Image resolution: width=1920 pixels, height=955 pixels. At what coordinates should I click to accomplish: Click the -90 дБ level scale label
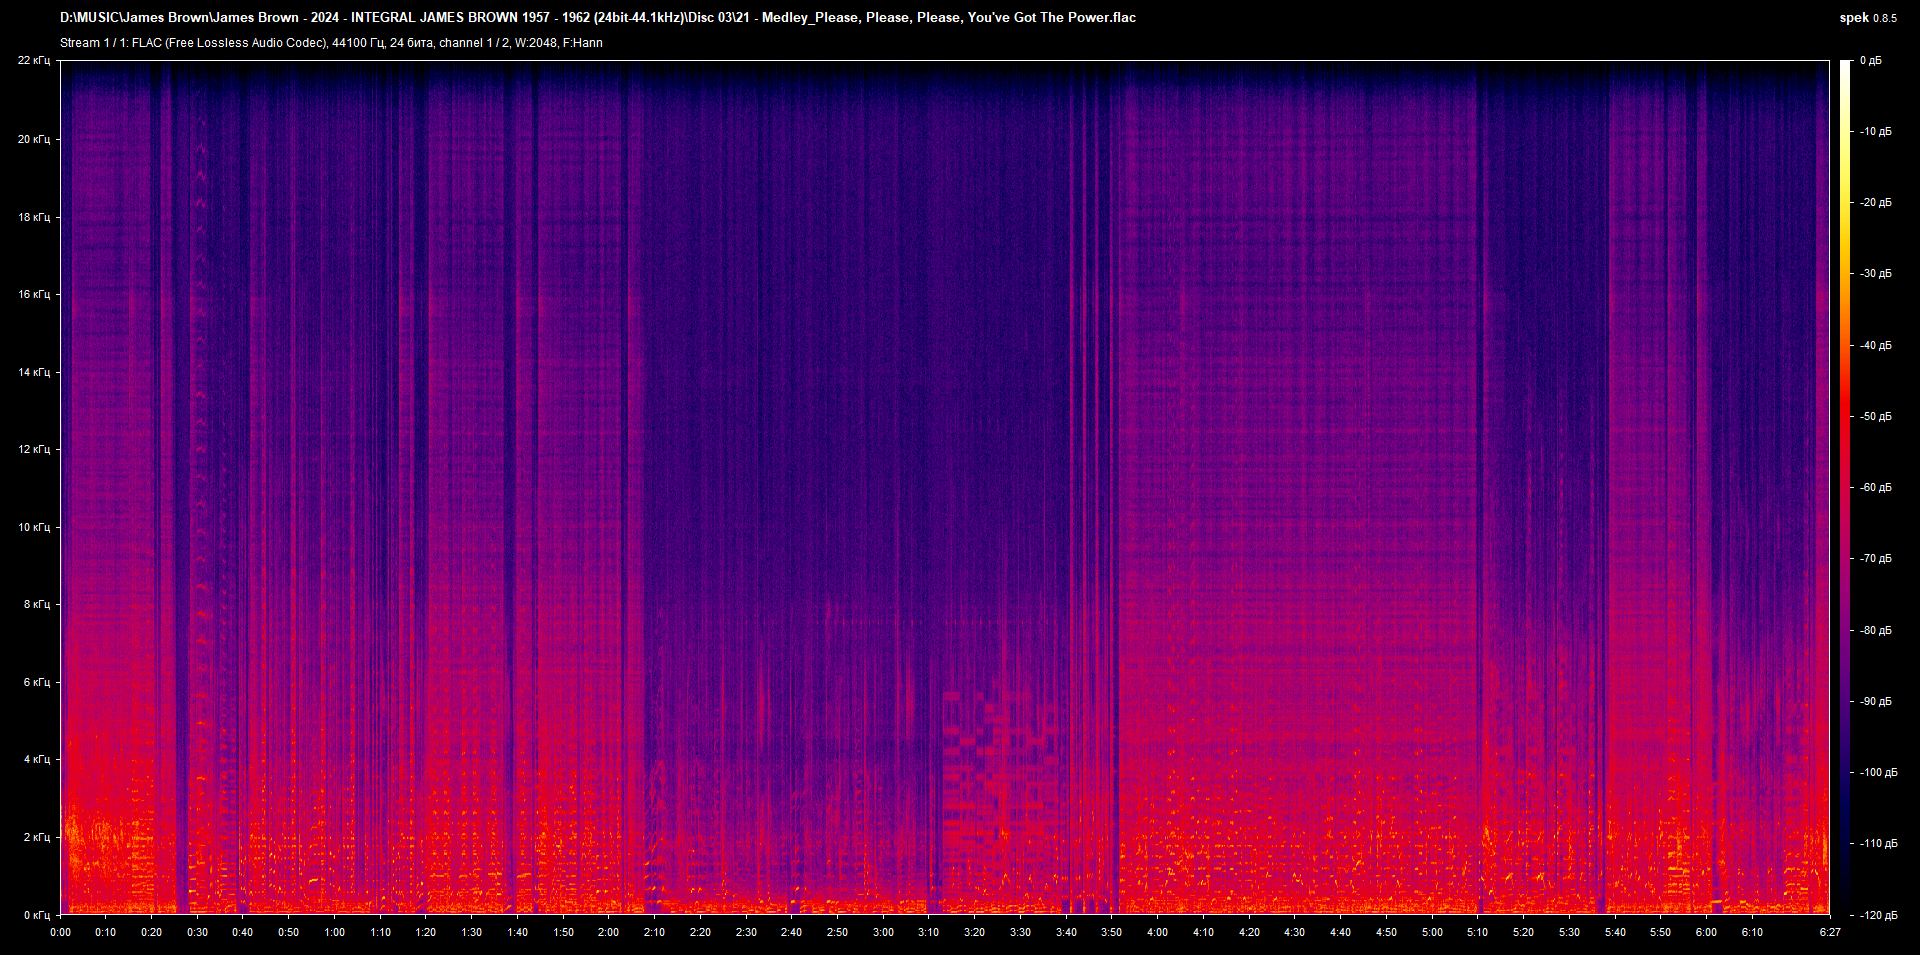pos(1876,702)
